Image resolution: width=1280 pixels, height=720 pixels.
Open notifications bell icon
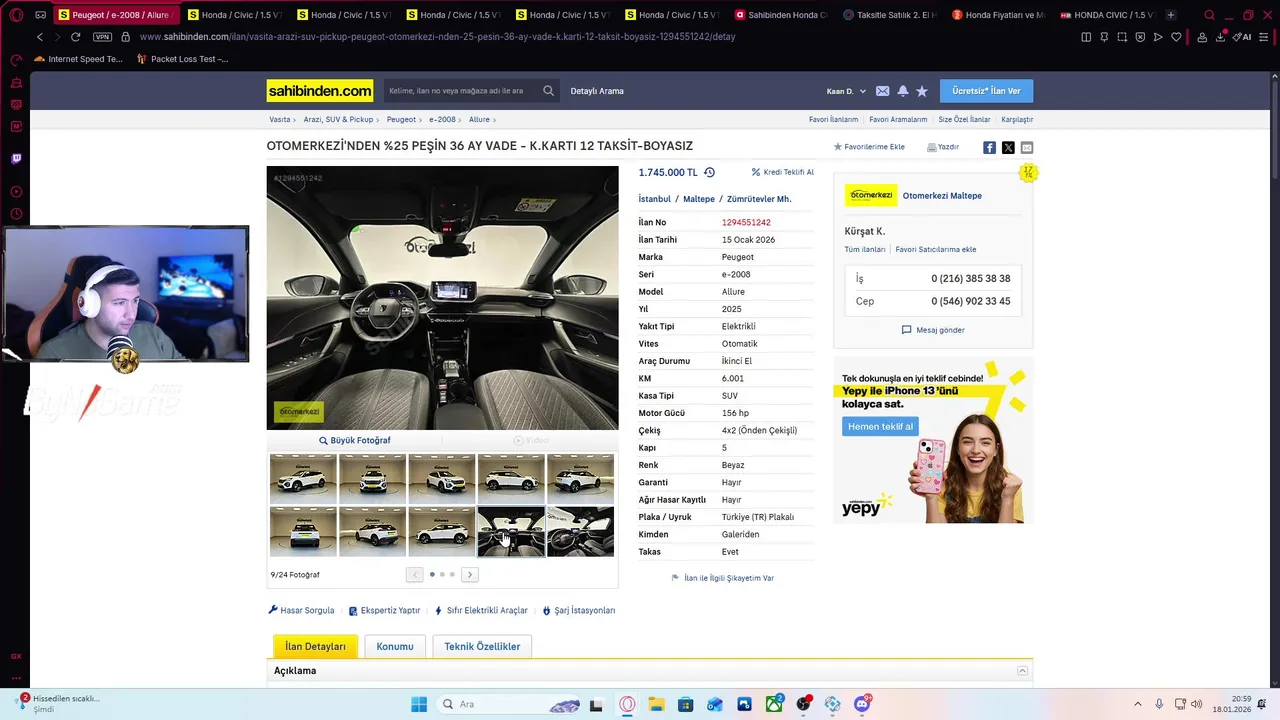[903, 91]
